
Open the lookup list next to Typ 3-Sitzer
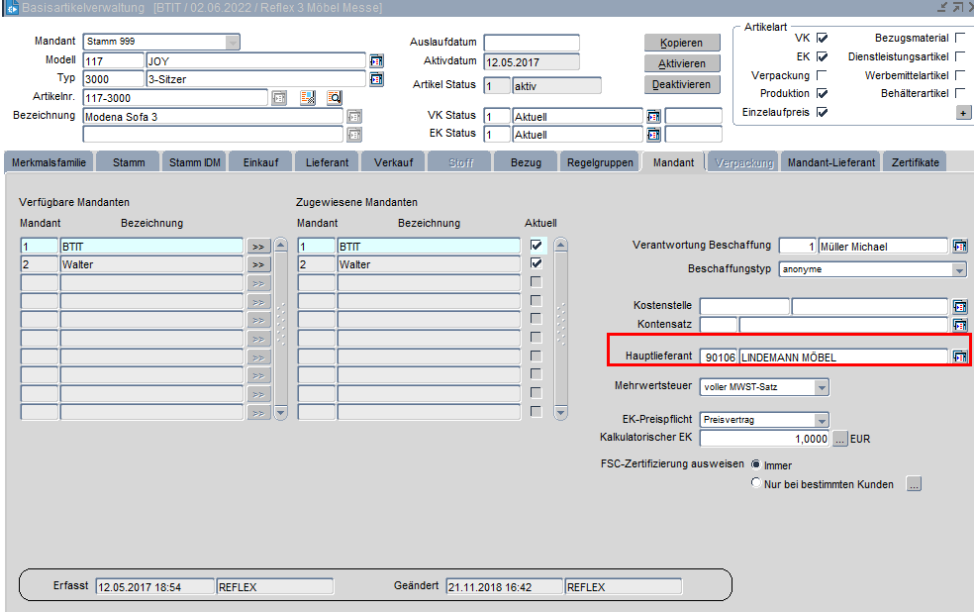pyautogui.click(x=377, y=79)
